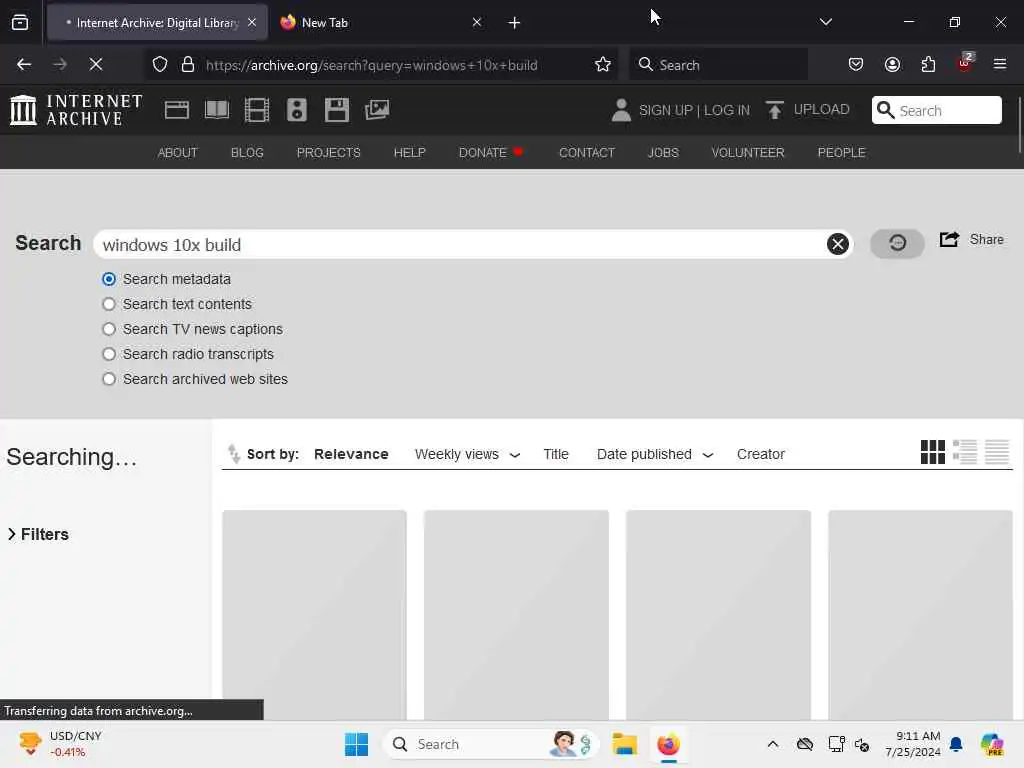The width and height of the screenshot is (1024, 768).
Task: Open File Explorer from taskbar
Action: point(624,744)
